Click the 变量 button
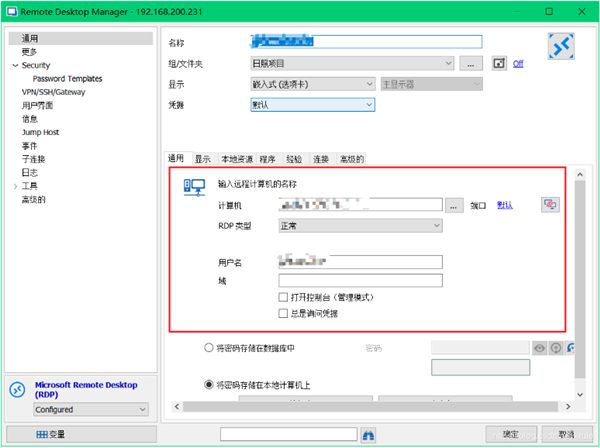 pyautogui.click(x=82, y=435)
